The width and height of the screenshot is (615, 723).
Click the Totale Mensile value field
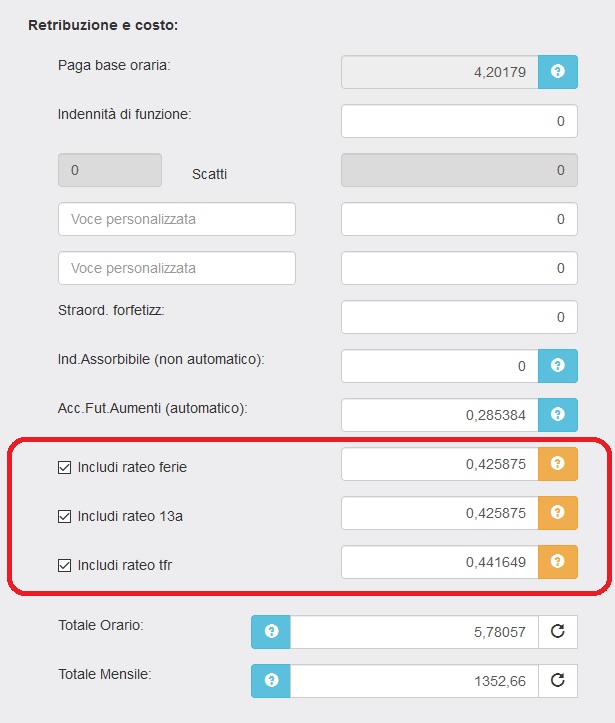point(414,681)
